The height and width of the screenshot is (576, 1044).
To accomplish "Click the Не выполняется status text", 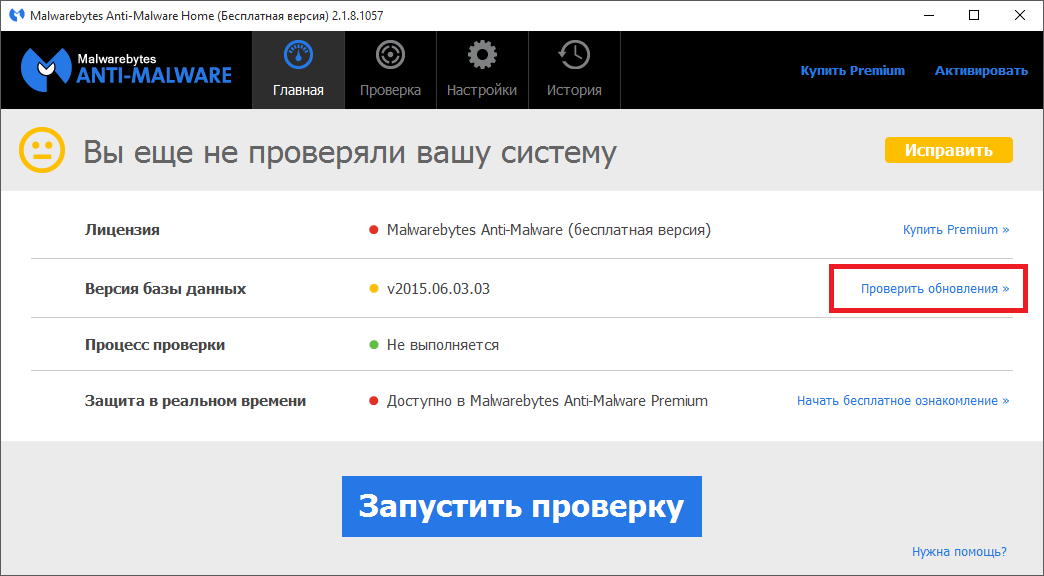I will (x=443, y=345).
